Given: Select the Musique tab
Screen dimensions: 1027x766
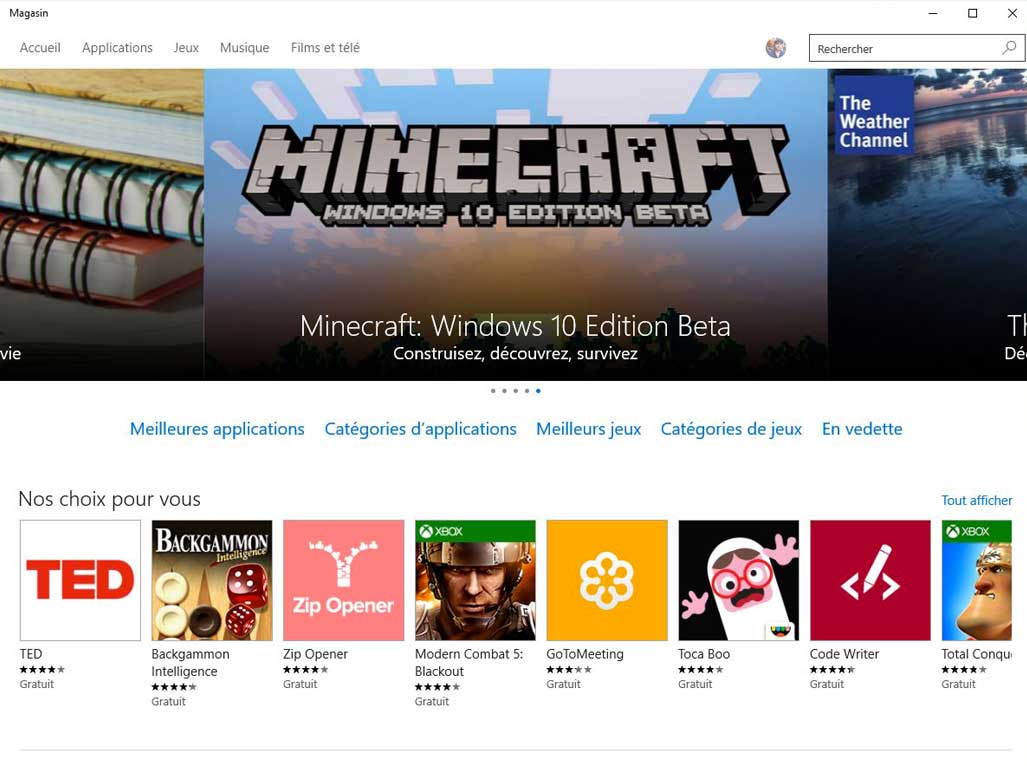Looking at the screenshot, I should [244, 48].
